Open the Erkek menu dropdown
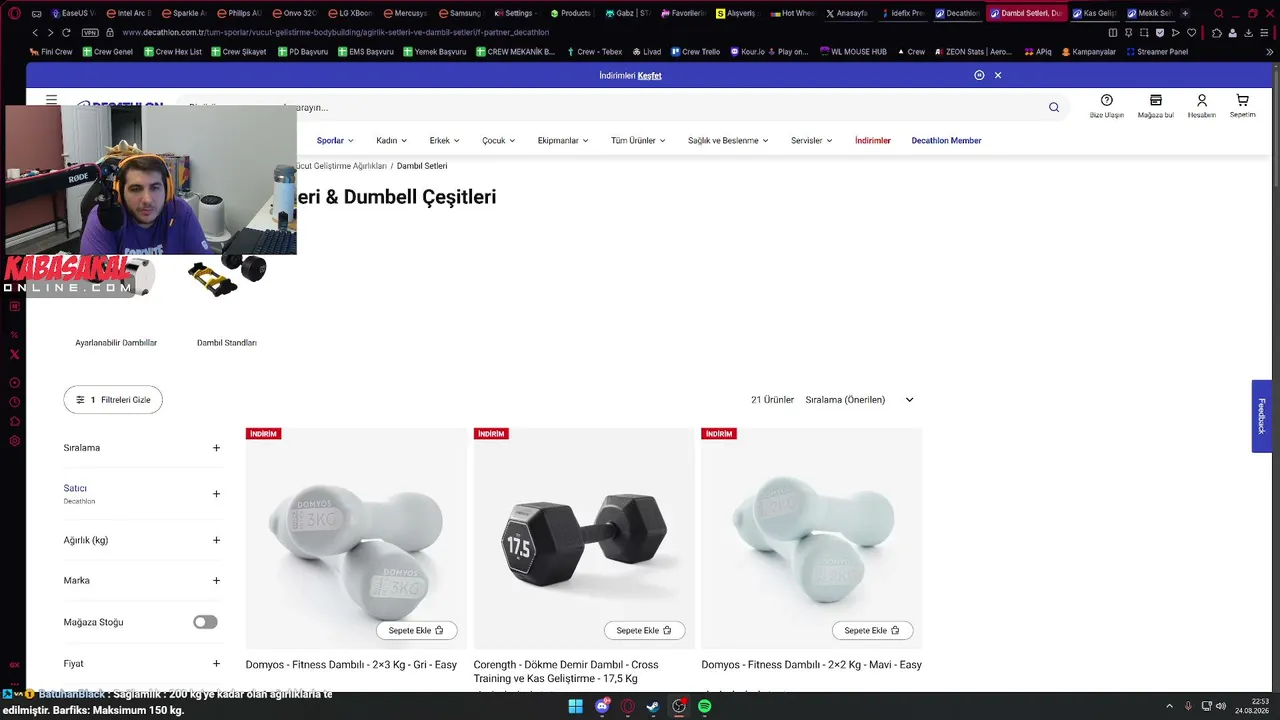 tap(444, 141)
